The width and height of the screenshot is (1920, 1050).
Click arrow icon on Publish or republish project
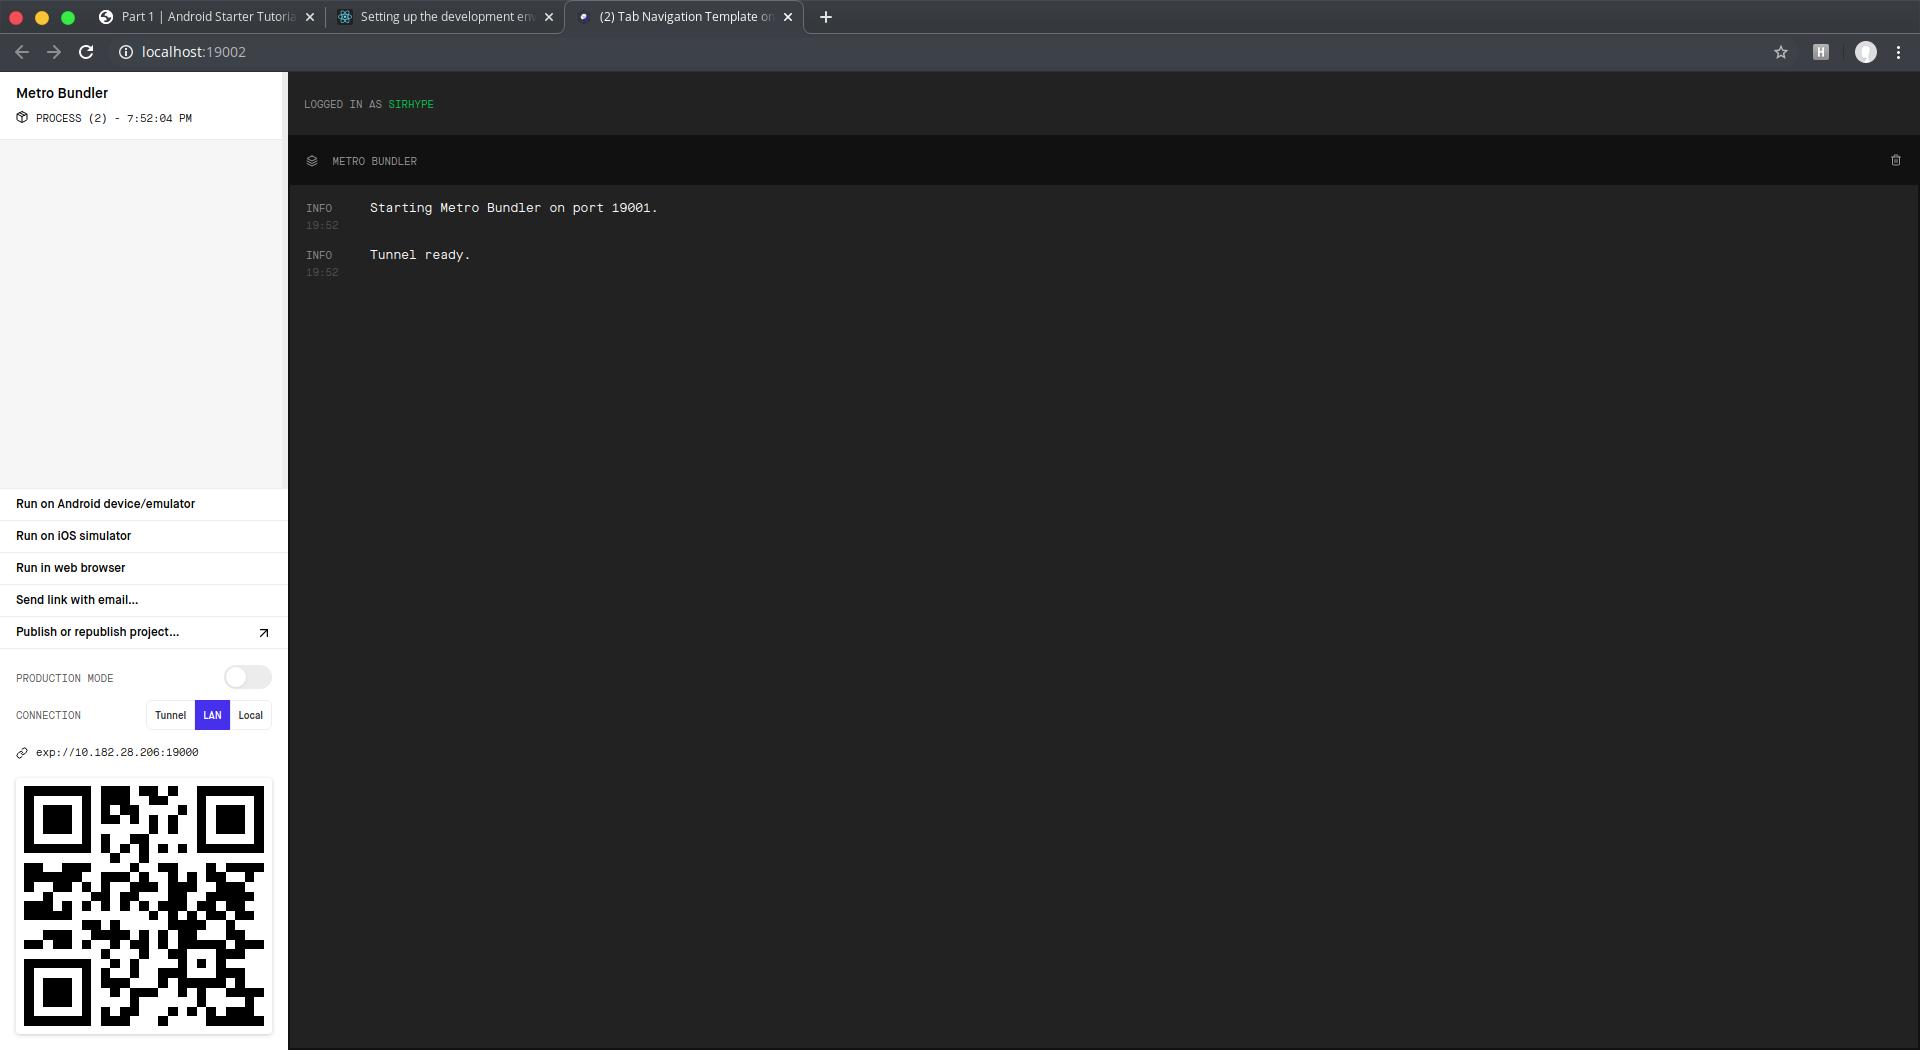(x=264, y=633)
